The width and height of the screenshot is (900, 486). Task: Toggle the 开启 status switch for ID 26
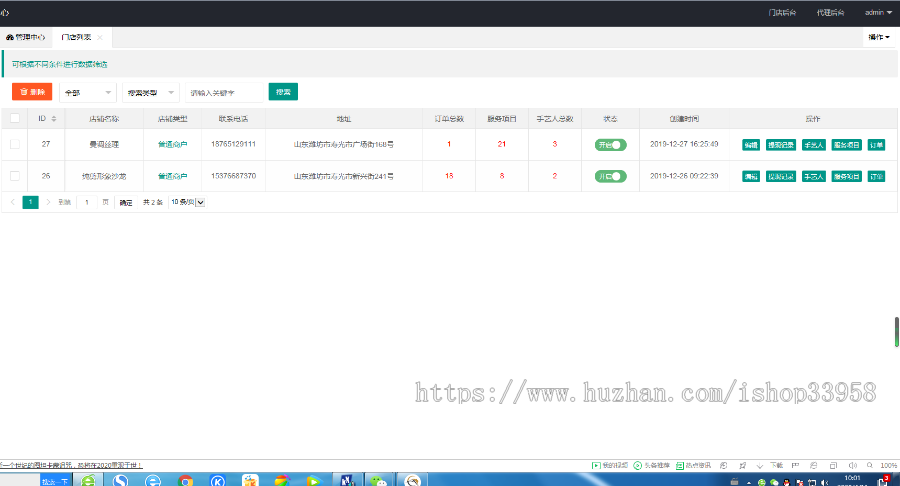[x=610, y=176]
